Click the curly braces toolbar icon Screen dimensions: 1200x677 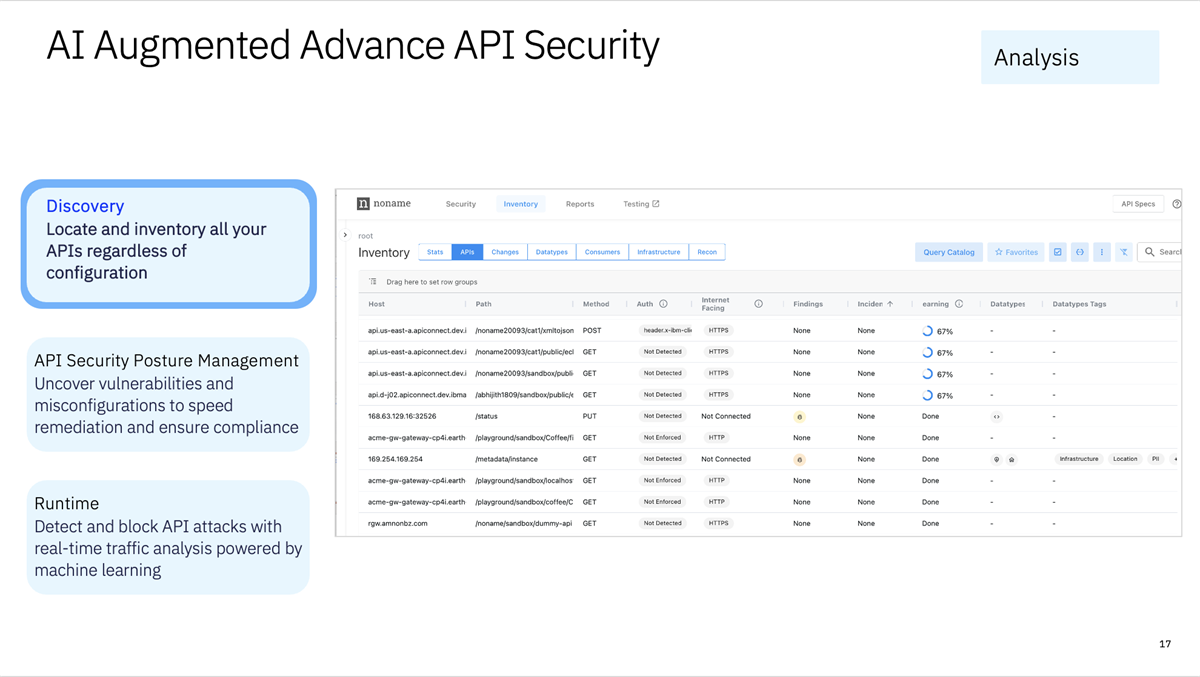1080,252
